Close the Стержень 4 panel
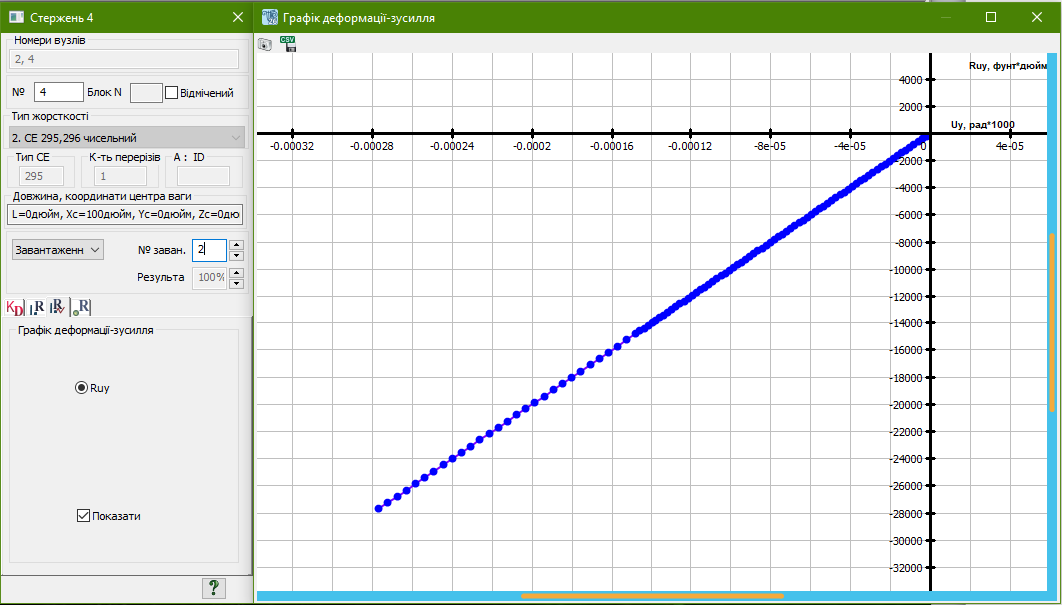 pos(237,17)
